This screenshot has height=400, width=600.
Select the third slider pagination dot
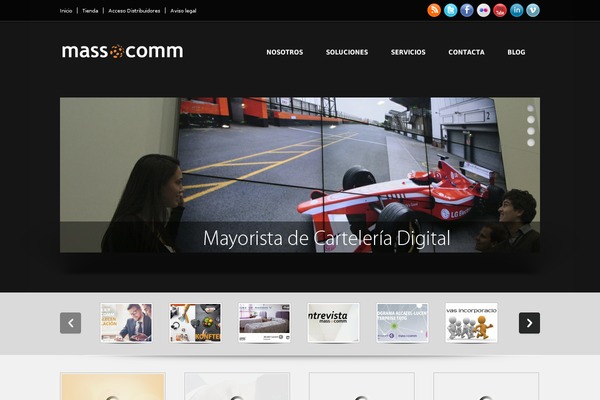531,131
